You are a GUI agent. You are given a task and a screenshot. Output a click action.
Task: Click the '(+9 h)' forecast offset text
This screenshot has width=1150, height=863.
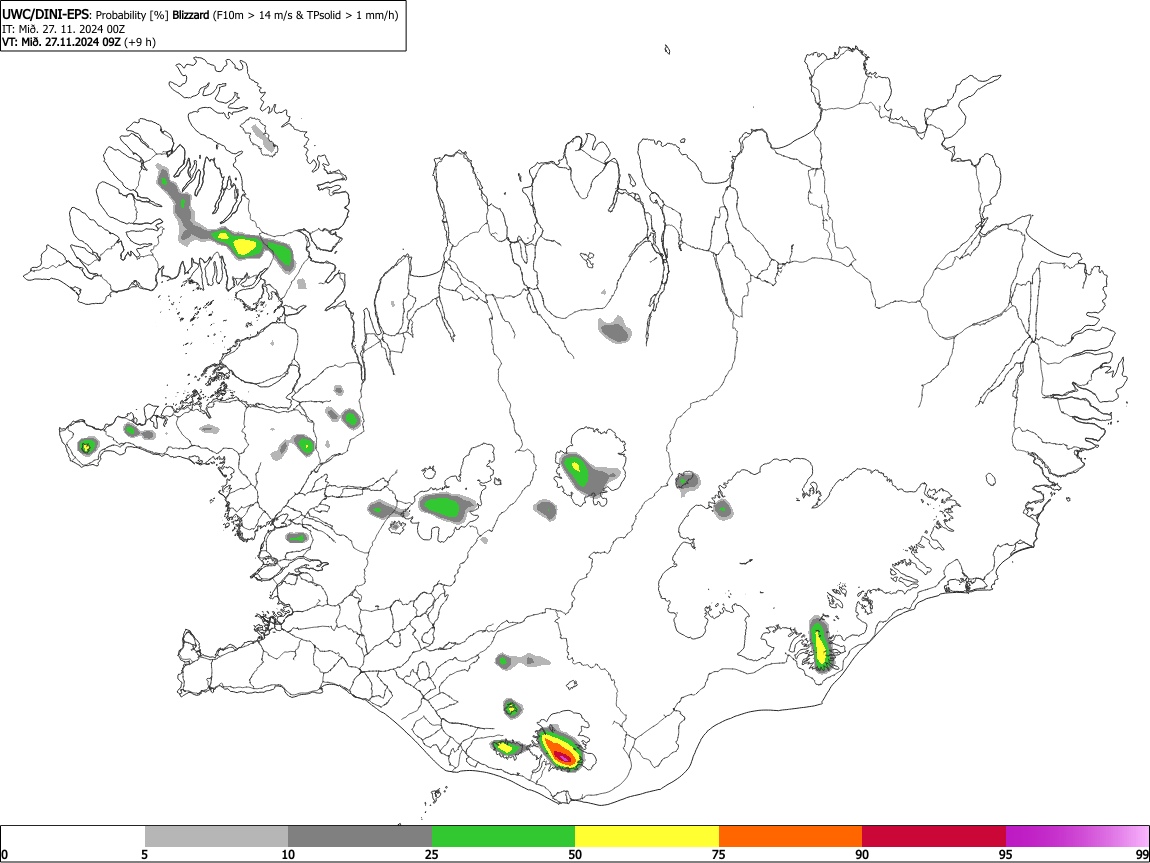click(139, 42)
